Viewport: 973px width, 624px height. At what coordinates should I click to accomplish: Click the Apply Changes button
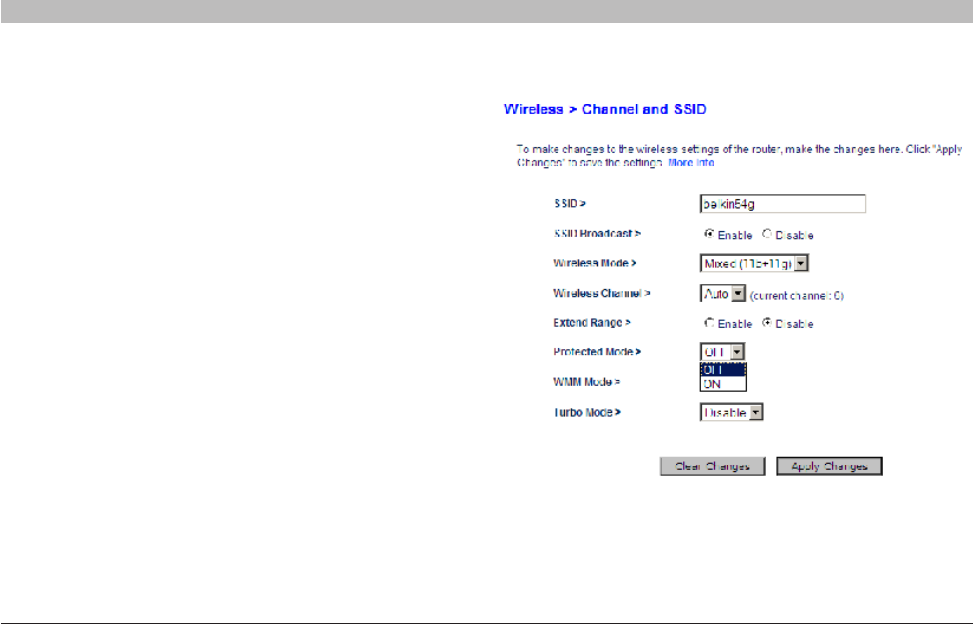(x=829, y=466)
